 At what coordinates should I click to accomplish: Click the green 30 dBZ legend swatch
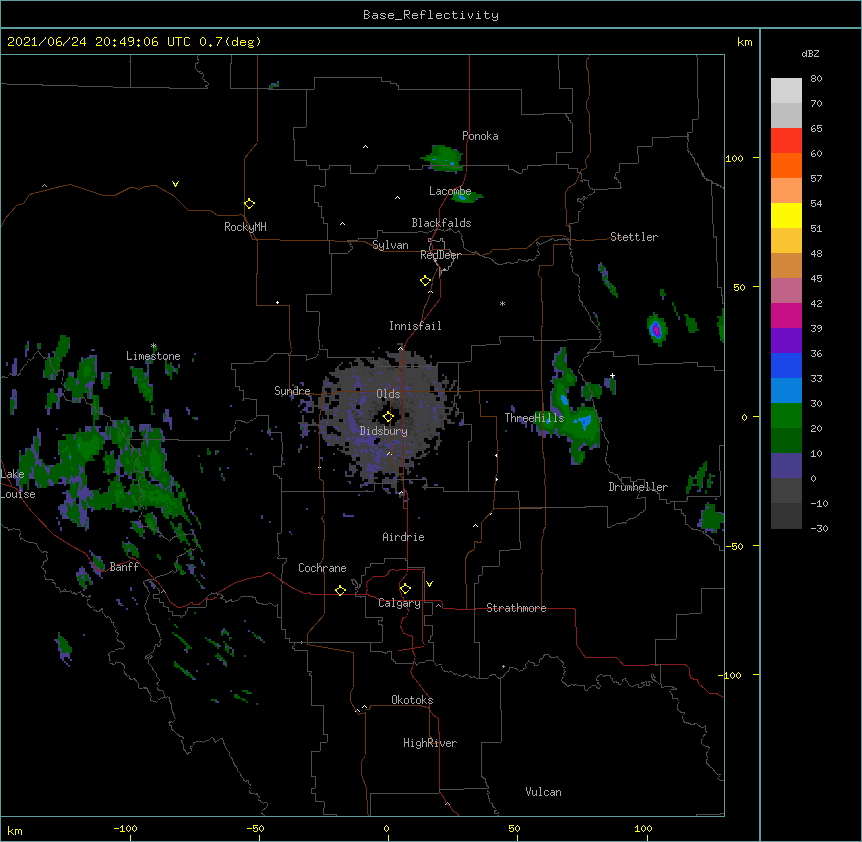(786, 416)
